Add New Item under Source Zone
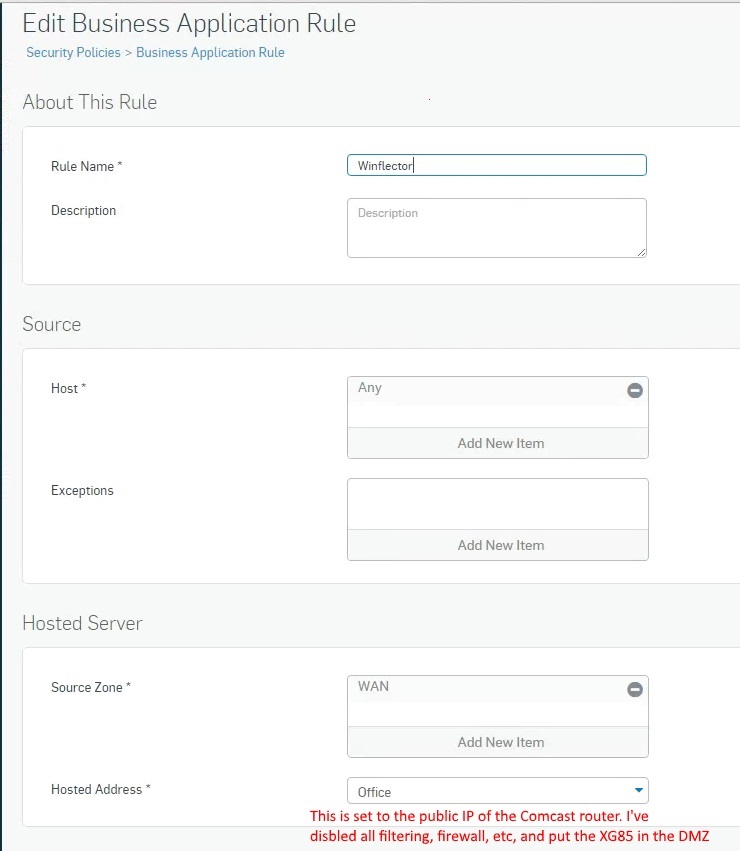 click(x=498, y=742)
